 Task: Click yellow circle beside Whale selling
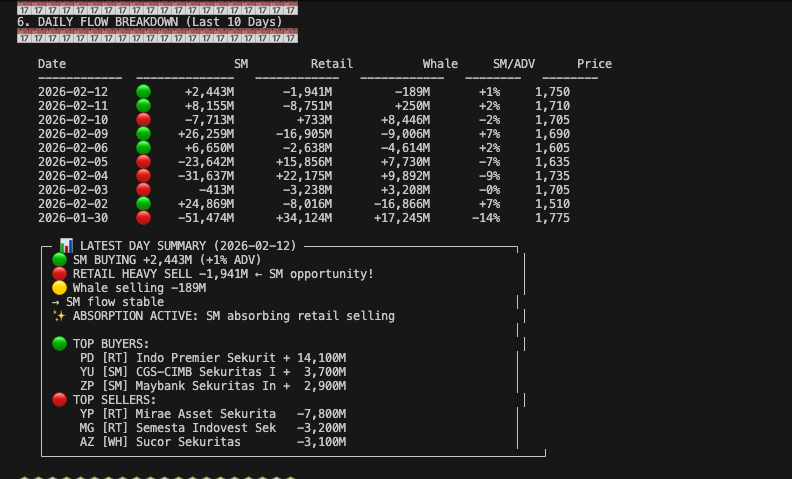click(x=59, y=288)
